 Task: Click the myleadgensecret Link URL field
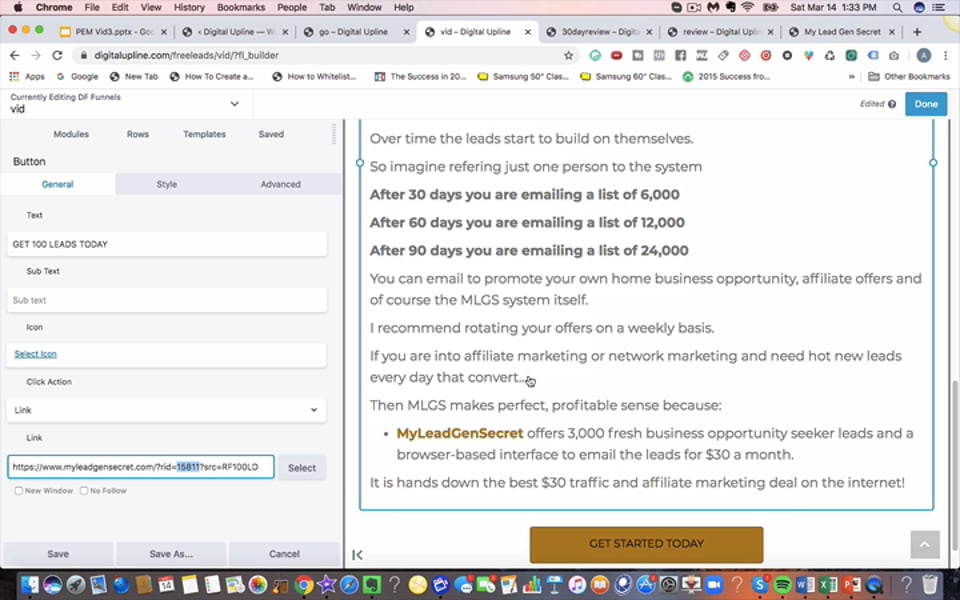(141, 467)
